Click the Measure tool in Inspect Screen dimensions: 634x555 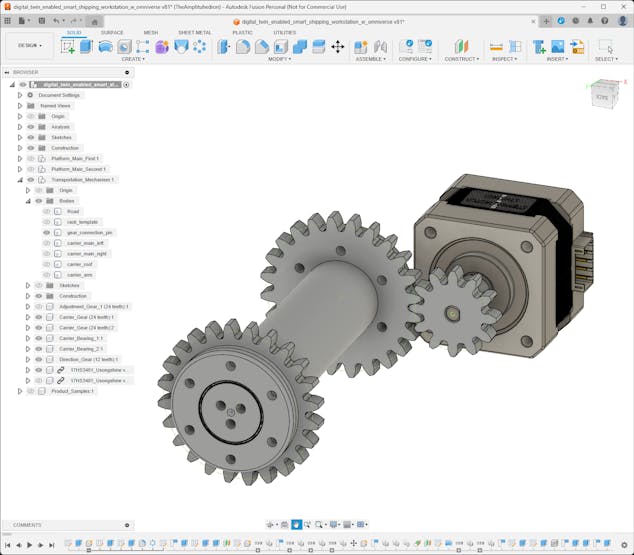tap(496, 46)
